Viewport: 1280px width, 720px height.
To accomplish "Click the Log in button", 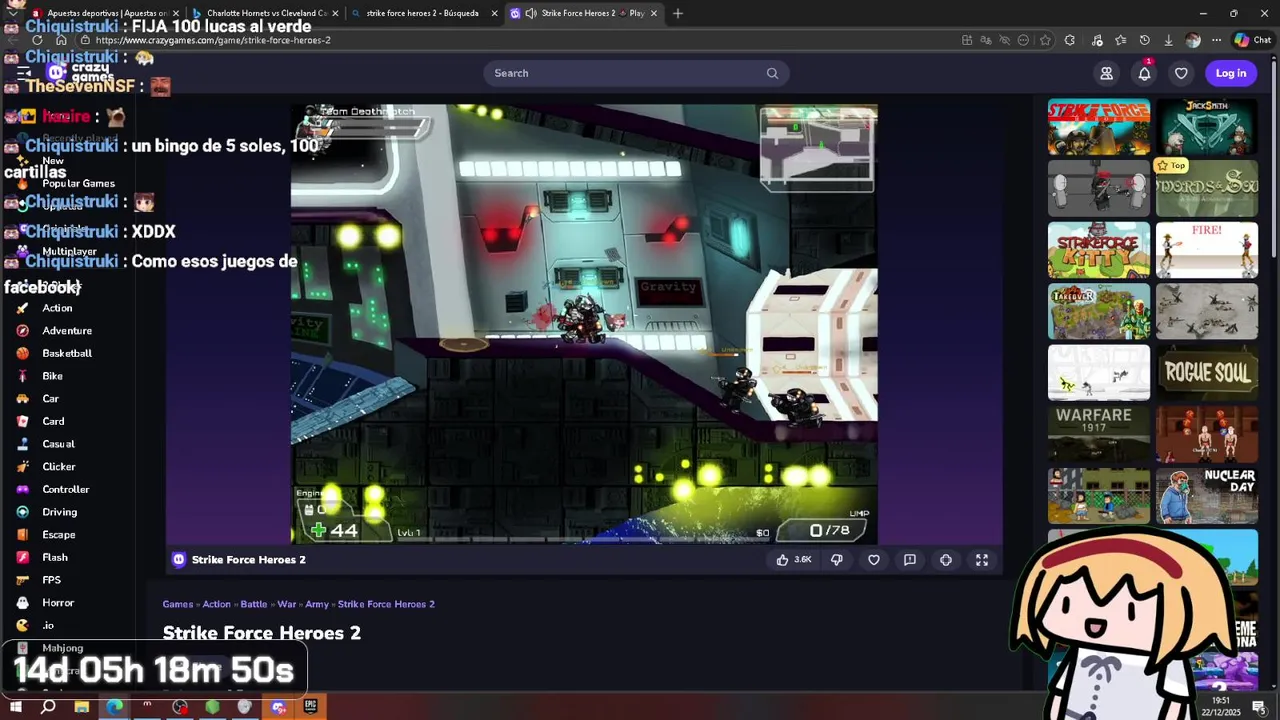I will (1231, 73).
